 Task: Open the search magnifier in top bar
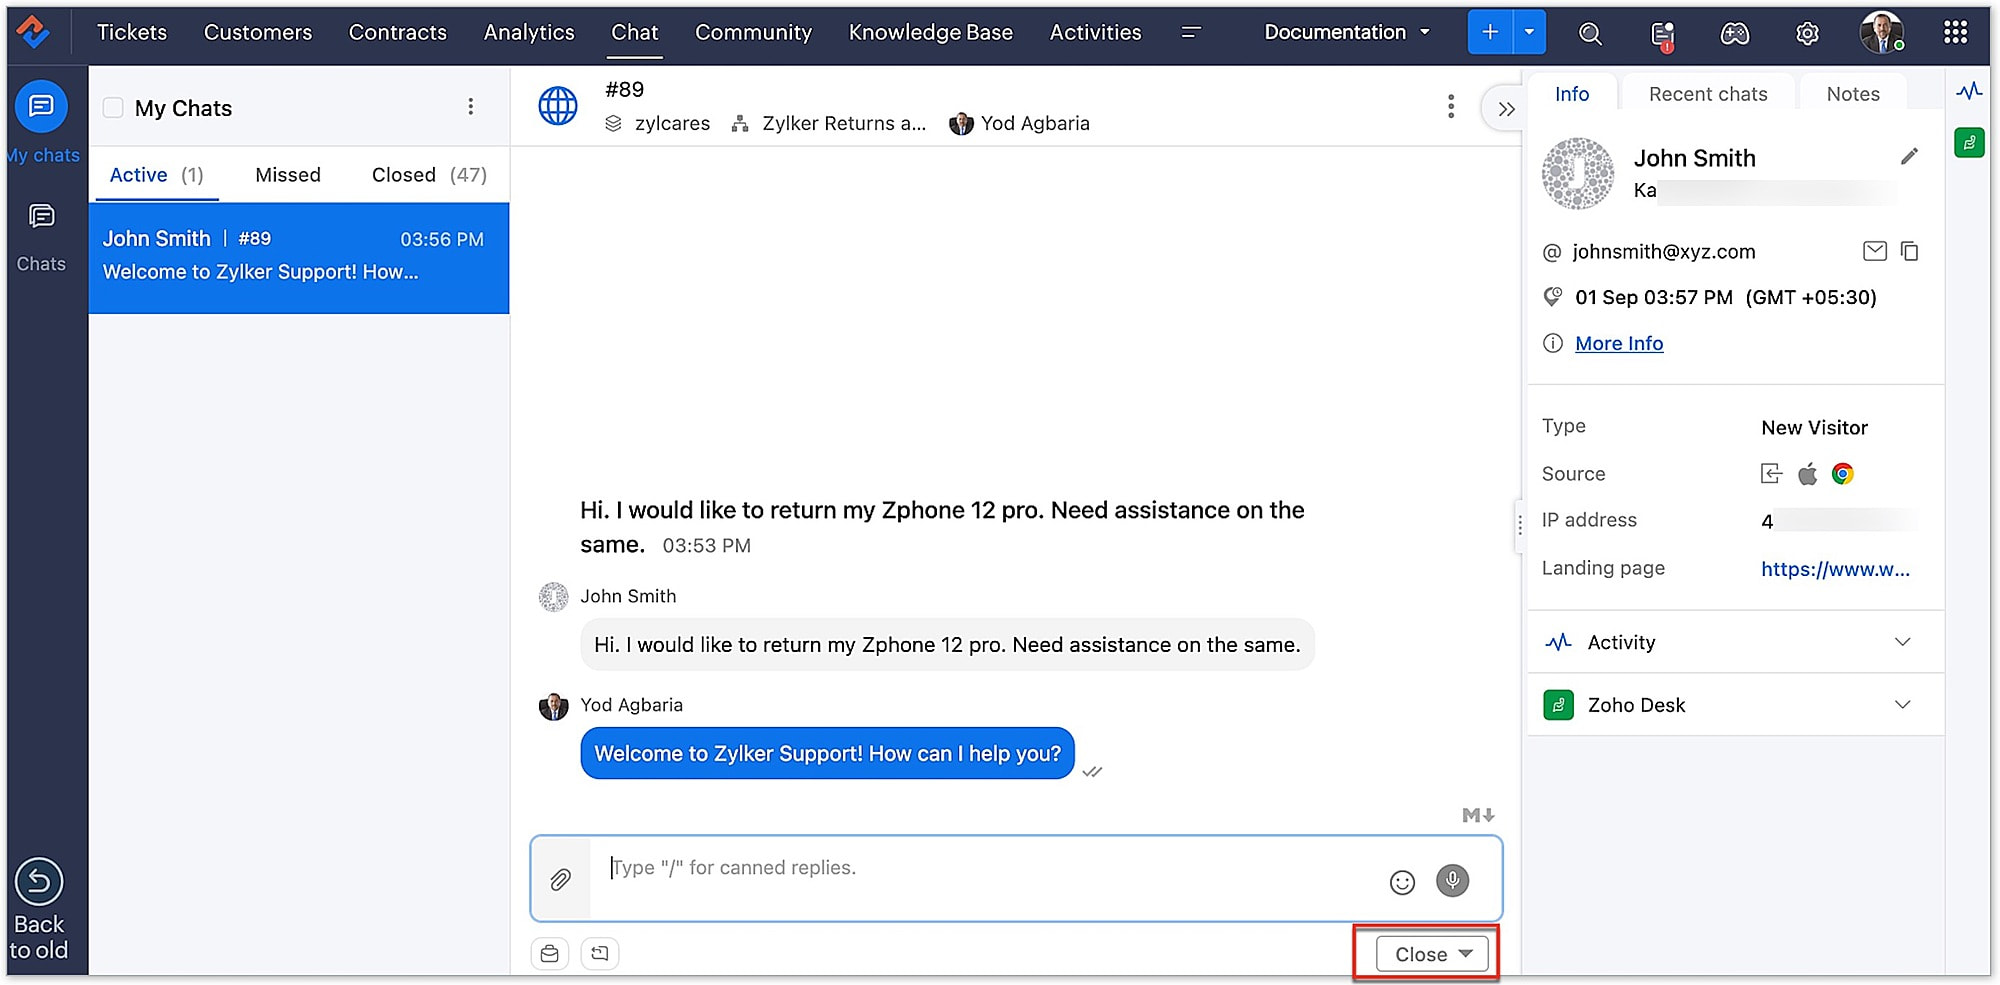[1589, 33]
